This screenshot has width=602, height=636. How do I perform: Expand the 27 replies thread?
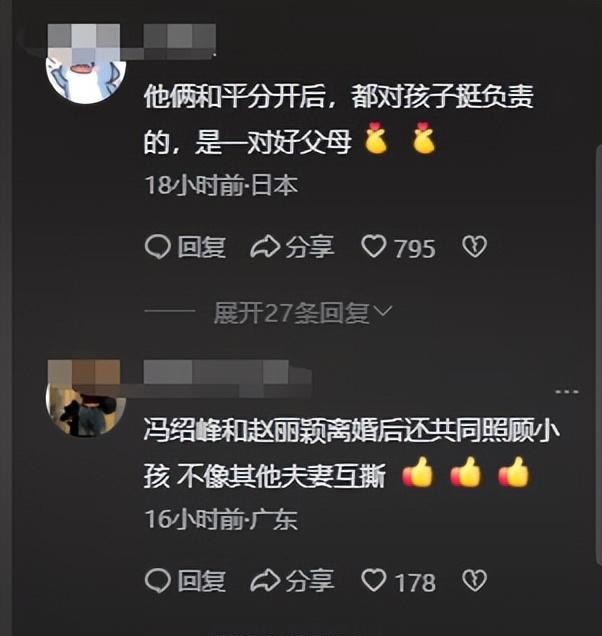click(x=291, y=313)
